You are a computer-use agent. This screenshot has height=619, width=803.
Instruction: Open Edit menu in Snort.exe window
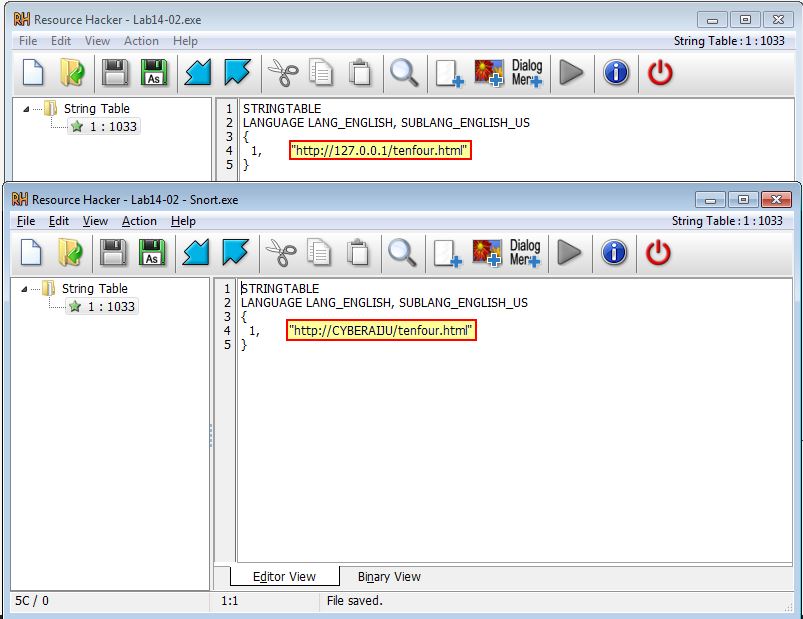coord(59,221)
